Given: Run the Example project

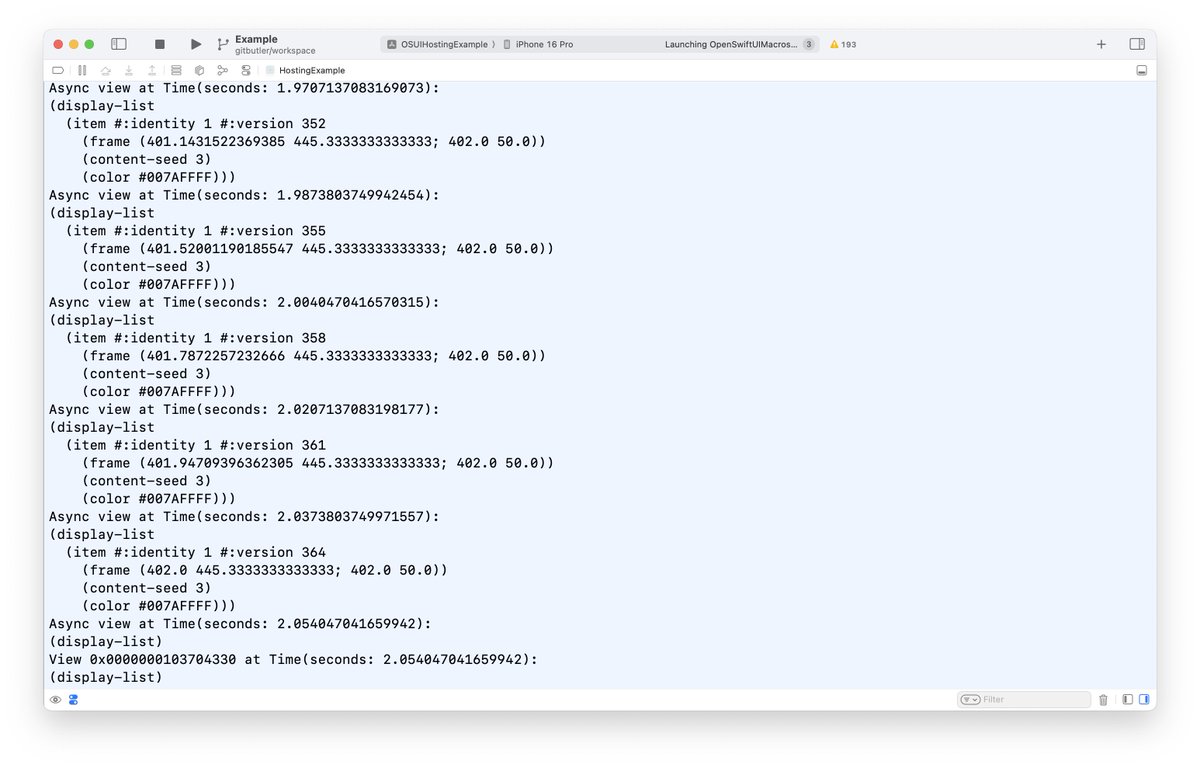Looking at the screenshot, I should pos(195,44).
